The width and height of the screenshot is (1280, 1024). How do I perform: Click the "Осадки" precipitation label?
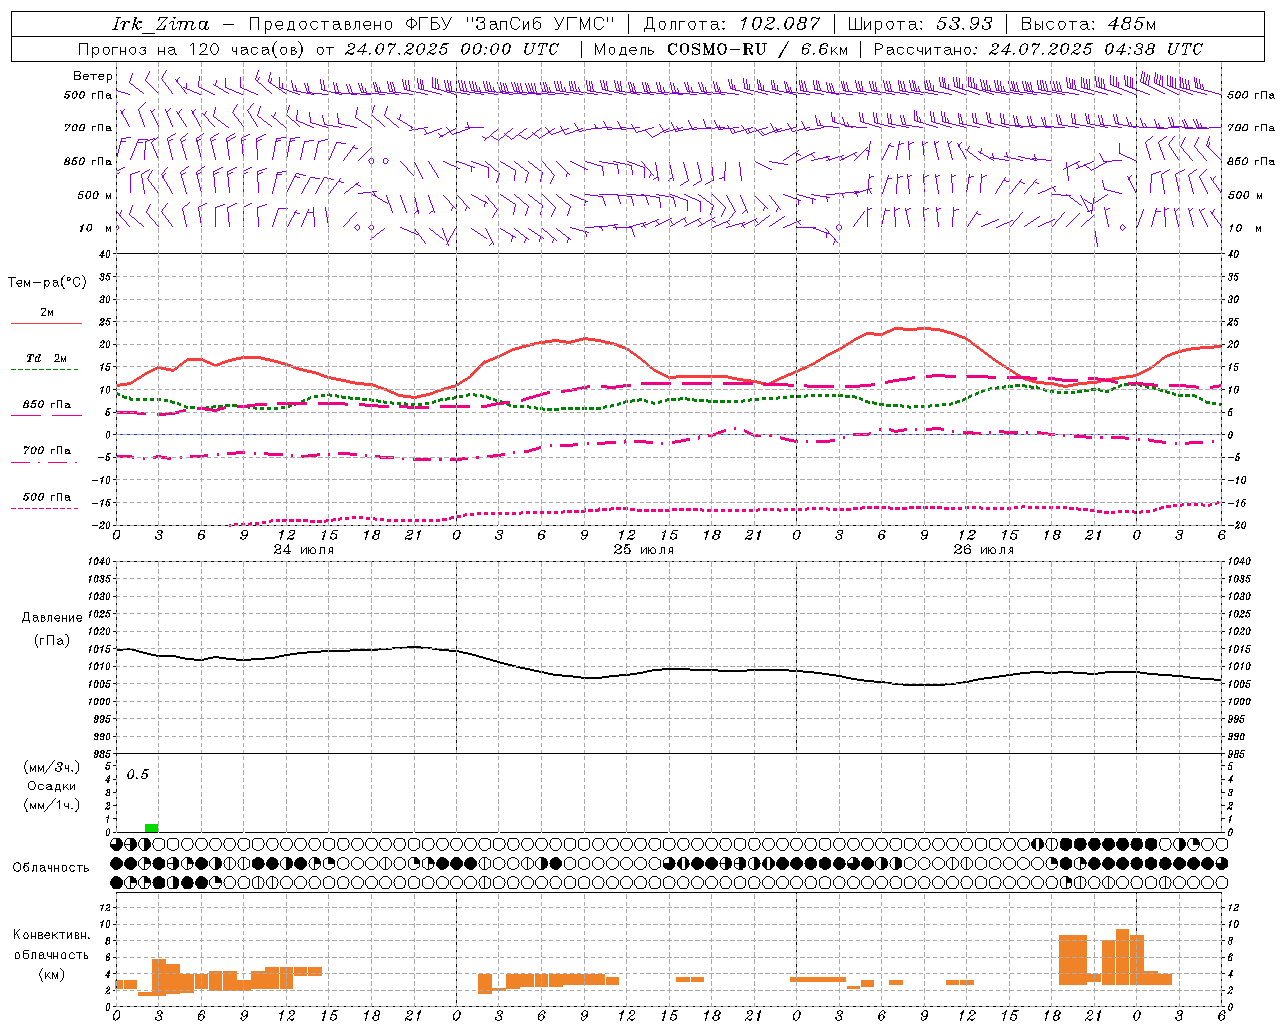coord(52,786)
